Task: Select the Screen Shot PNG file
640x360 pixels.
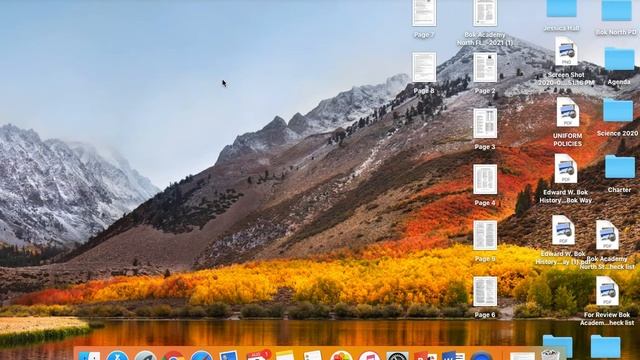Action: [x=566, y=51]
